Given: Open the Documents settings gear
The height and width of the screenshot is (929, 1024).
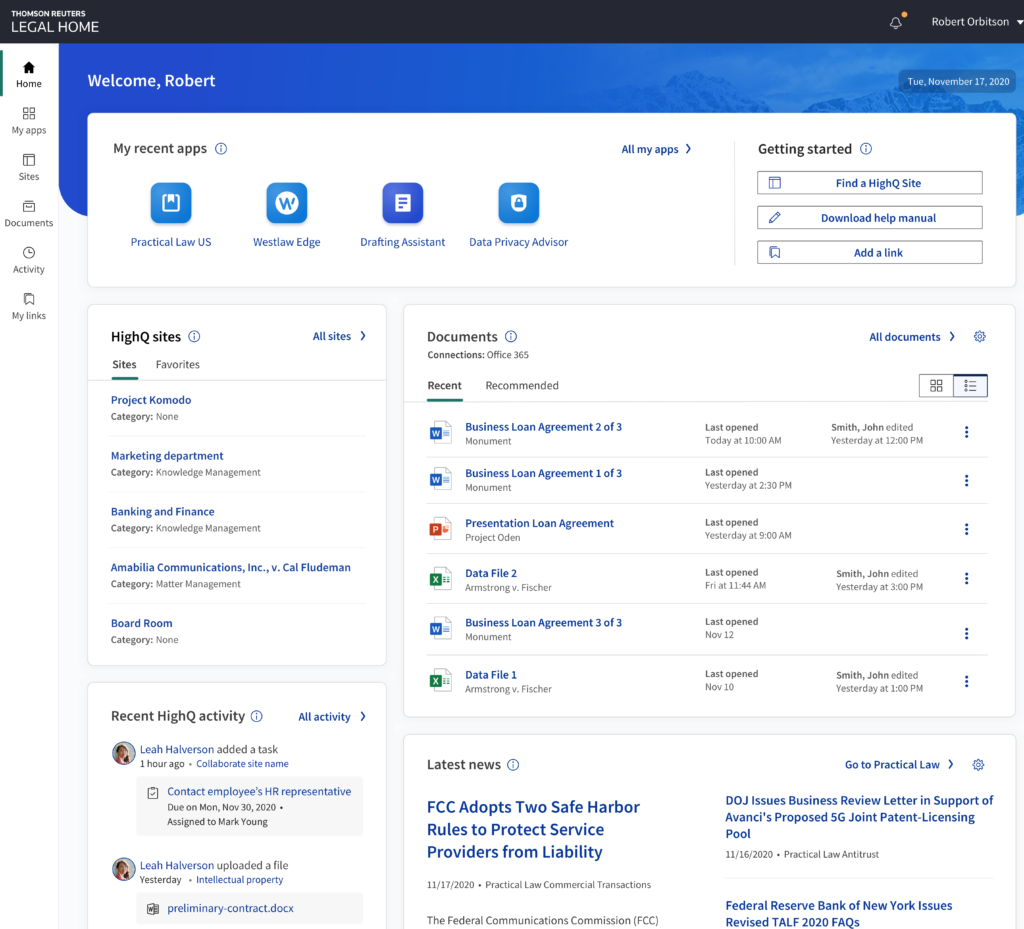Looking at the screenshot, I should tap(979, 336).
